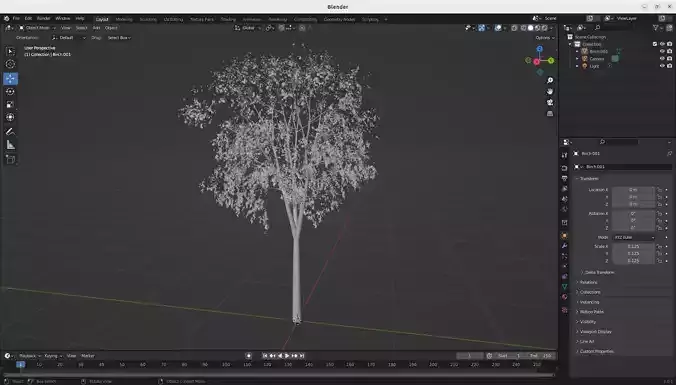
Task: Open the Modifiers properties tab (wrench icon)
Action: [564, 246]
